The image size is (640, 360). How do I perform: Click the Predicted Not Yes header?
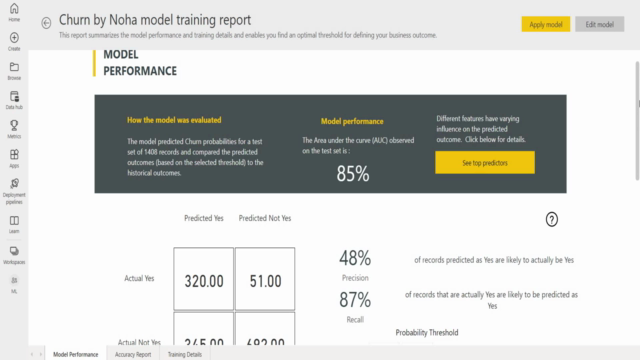click(x=265, y=218)
